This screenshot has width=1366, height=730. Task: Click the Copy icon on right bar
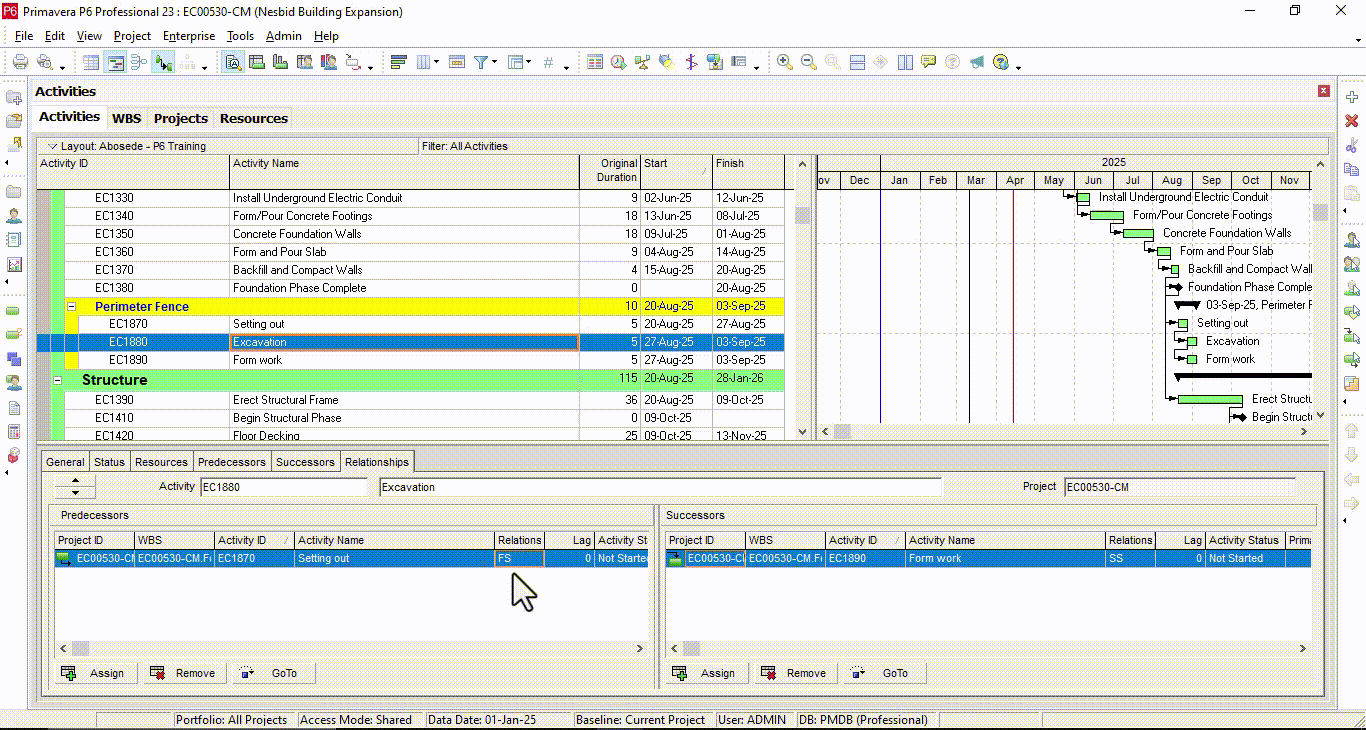click(x=1352, y=169)
